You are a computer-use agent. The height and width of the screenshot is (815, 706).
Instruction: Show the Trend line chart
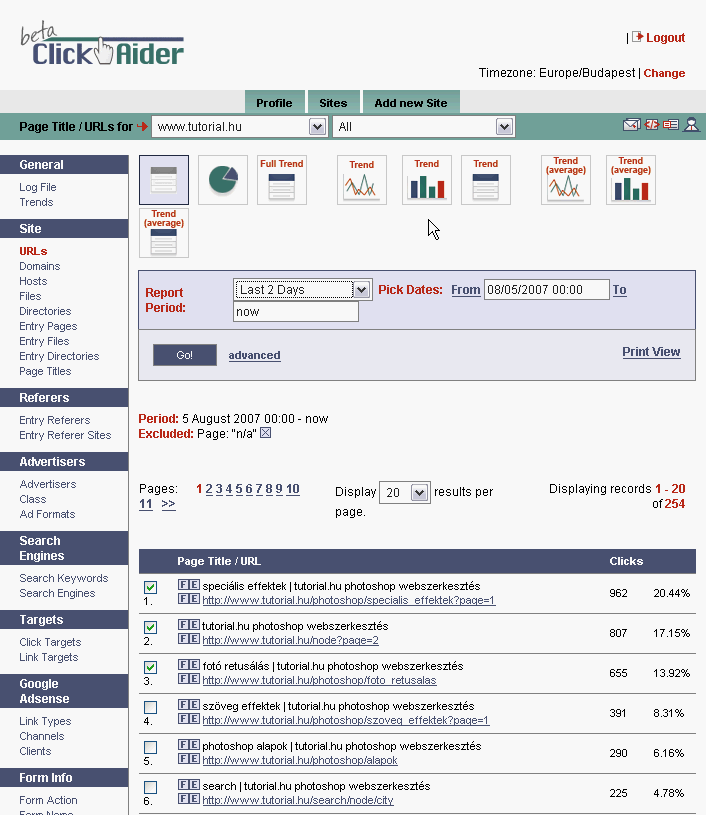pos(362,180)
